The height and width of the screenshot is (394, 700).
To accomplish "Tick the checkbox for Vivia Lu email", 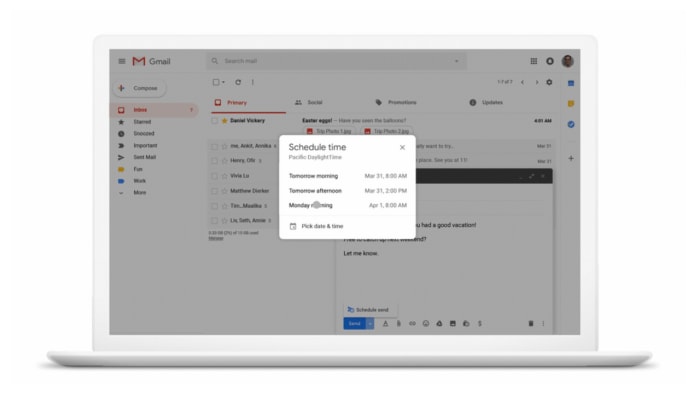I will click(x=215, y=176).
